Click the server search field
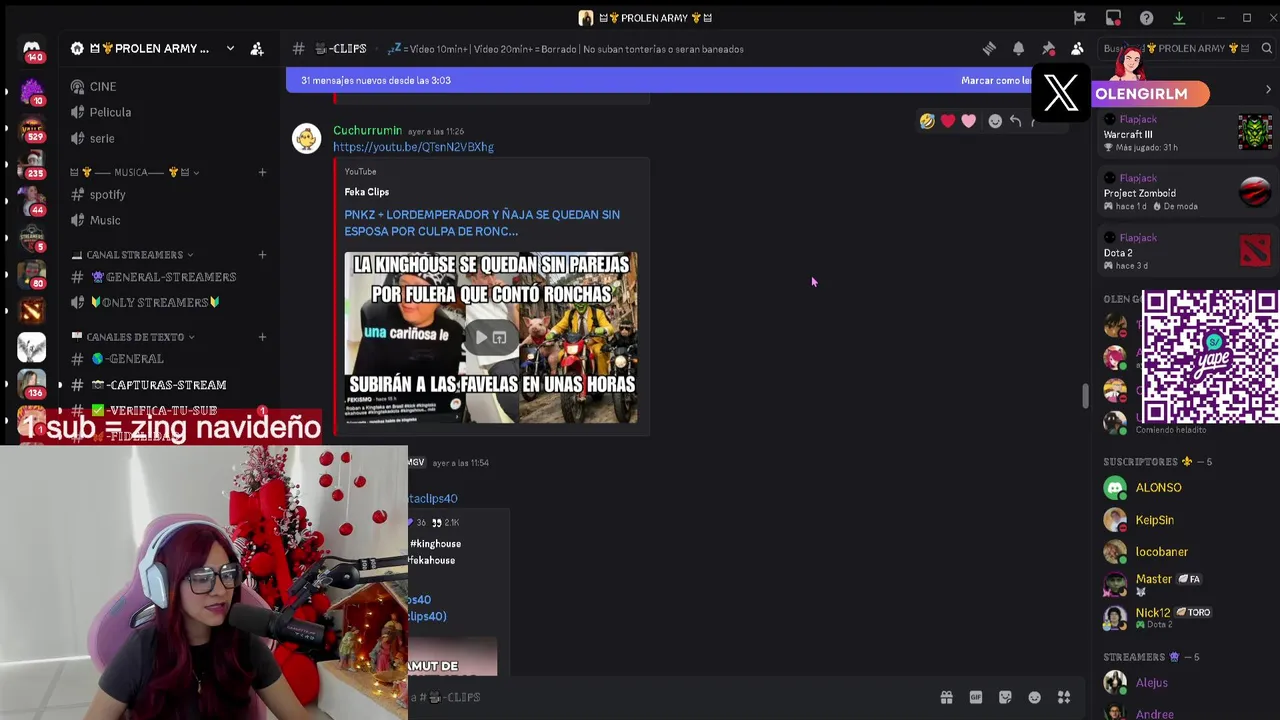Viewport: 1280px width, 720px height. 1186,49
